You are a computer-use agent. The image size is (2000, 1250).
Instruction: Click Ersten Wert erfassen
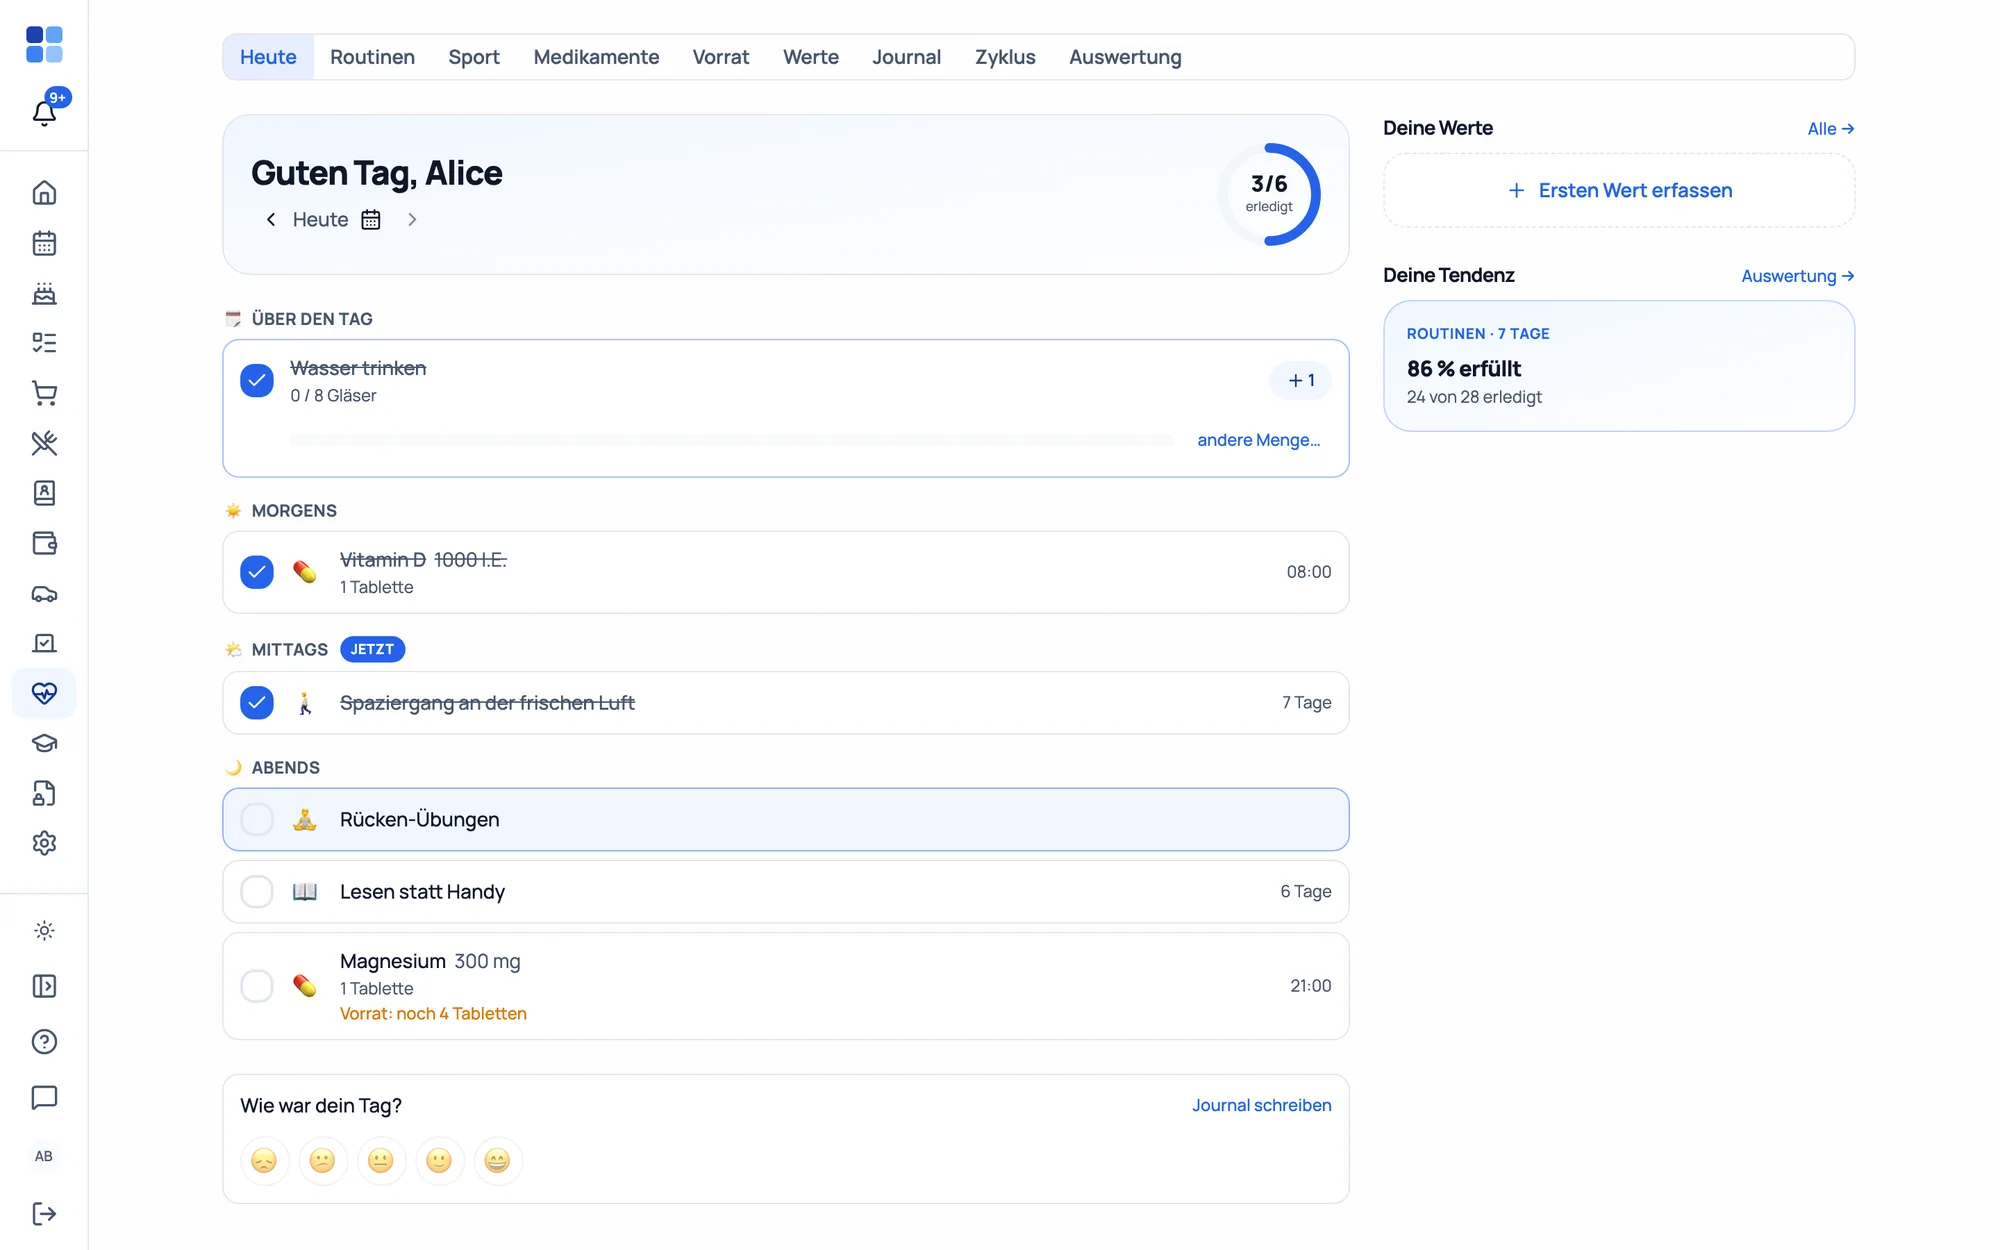click(1619, 190)
